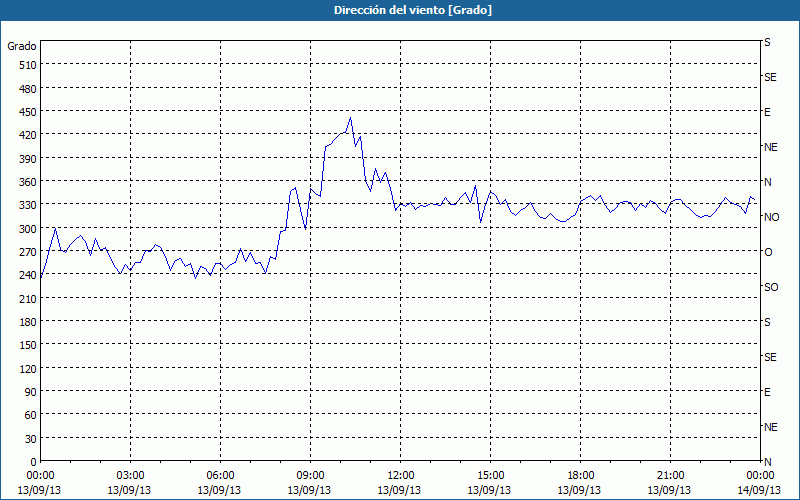Screen dimensions: 800x500
Task: Select the "SO" compass direction label
Action: (771, 287)
